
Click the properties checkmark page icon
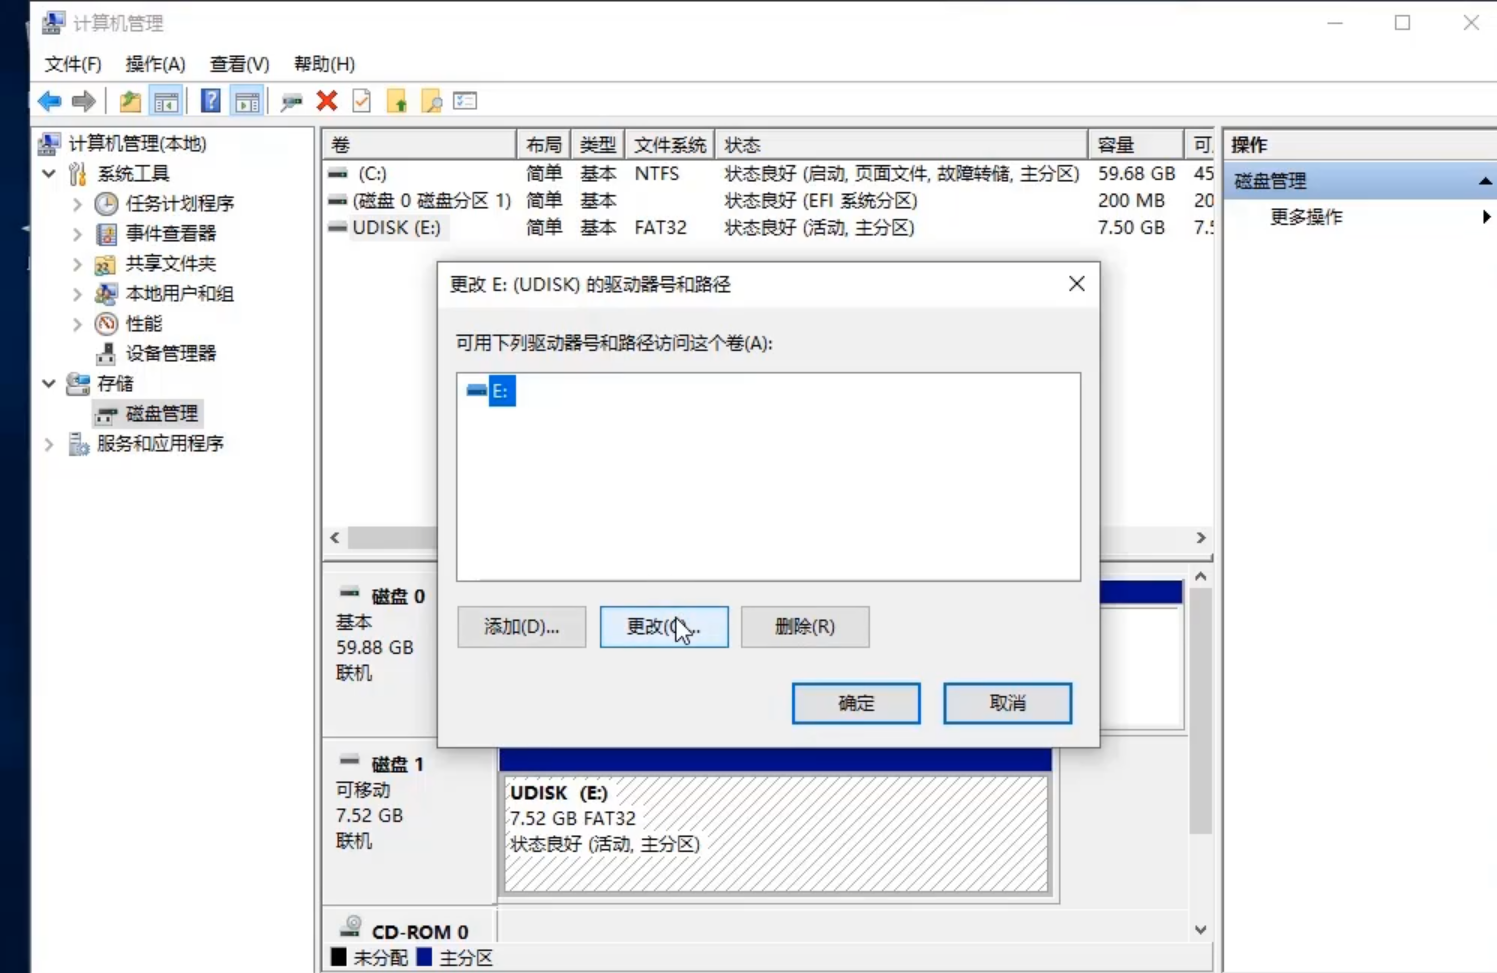[362, 101]
